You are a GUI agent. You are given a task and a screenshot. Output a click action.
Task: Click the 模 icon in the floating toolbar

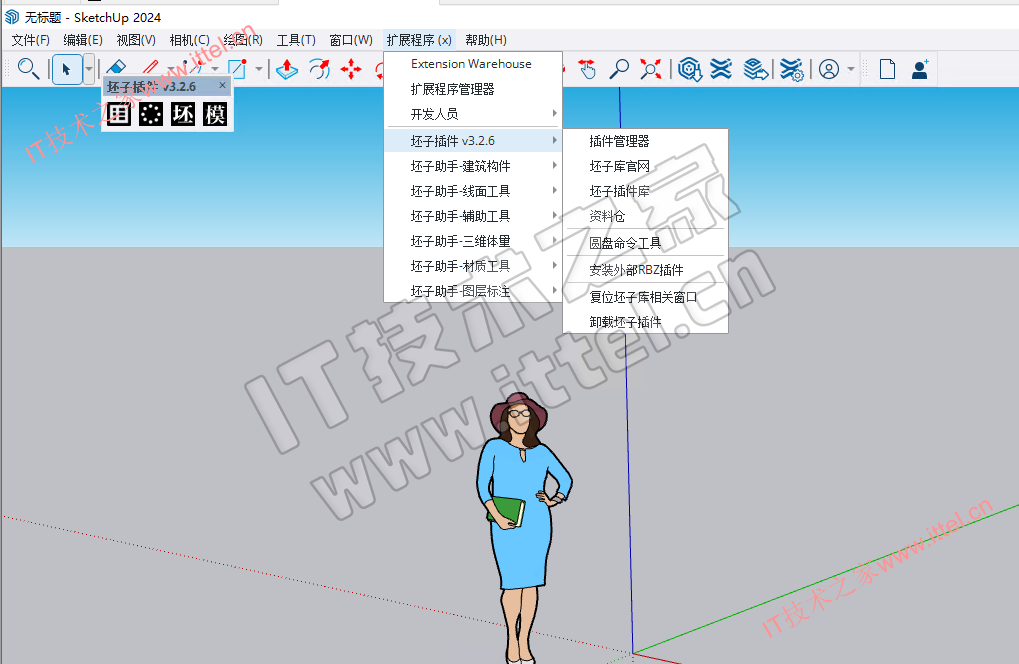click(214, 114)
